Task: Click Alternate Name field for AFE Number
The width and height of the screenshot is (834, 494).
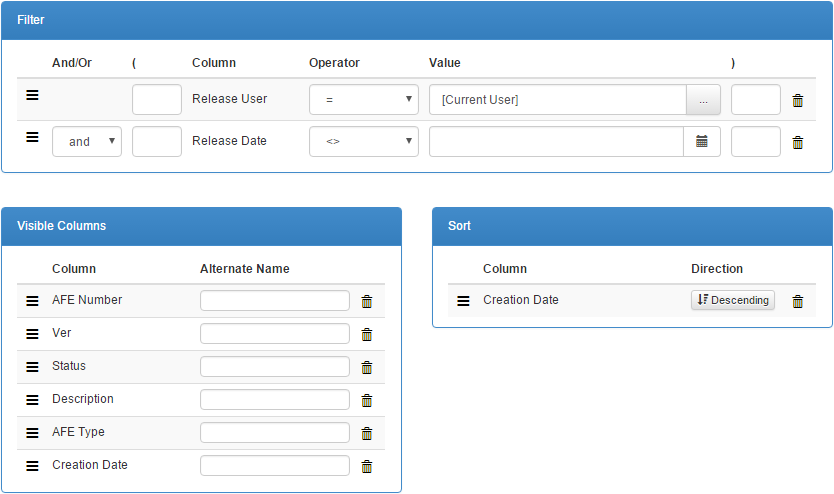Action: [x=275, y=301]
